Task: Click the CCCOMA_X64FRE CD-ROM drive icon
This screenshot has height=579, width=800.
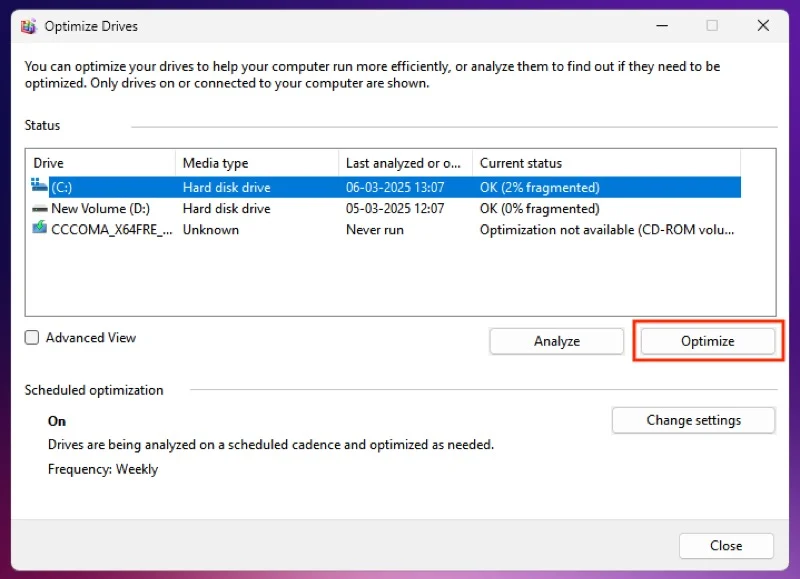Action: (40, 229)
